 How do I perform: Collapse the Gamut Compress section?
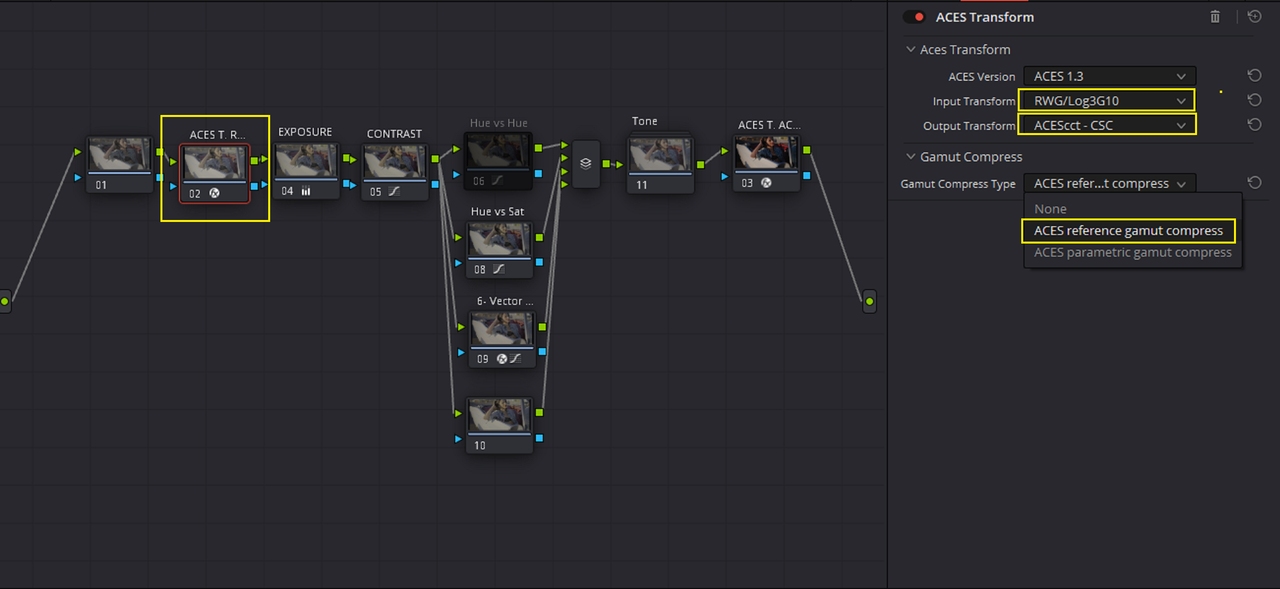pyautogui.click(x=910, y=157)
